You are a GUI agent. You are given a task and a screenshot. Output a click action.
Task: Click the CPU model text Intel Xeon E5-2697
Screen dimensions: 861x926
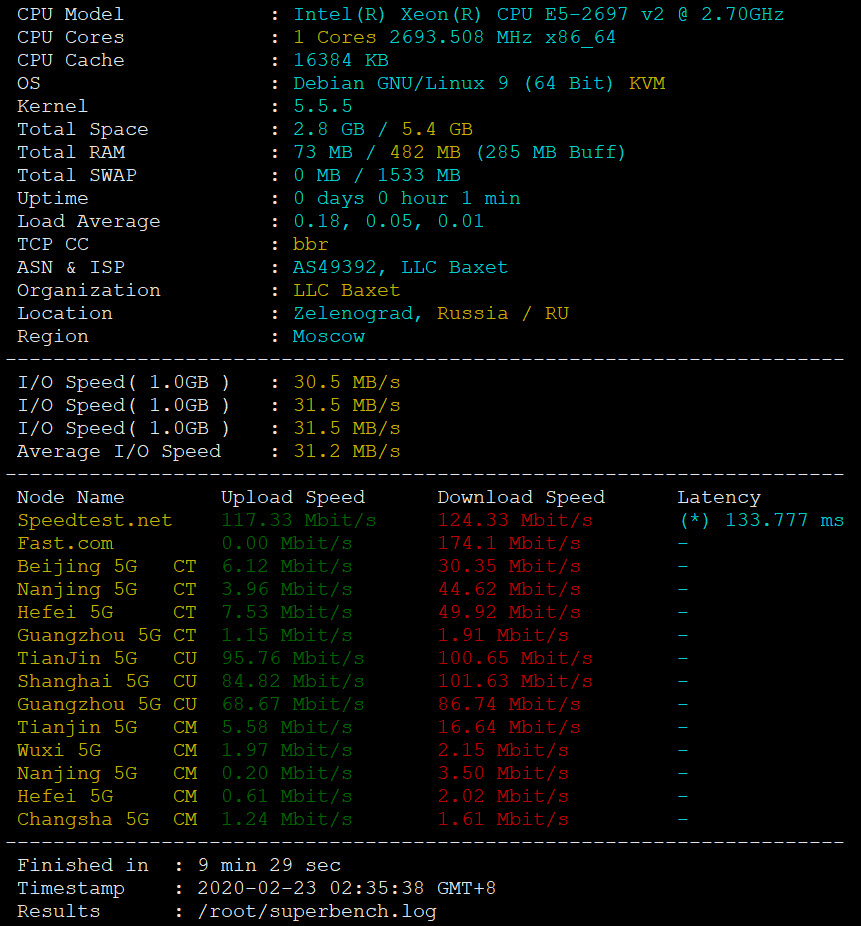pyautogui.click(x=538, y=14)
